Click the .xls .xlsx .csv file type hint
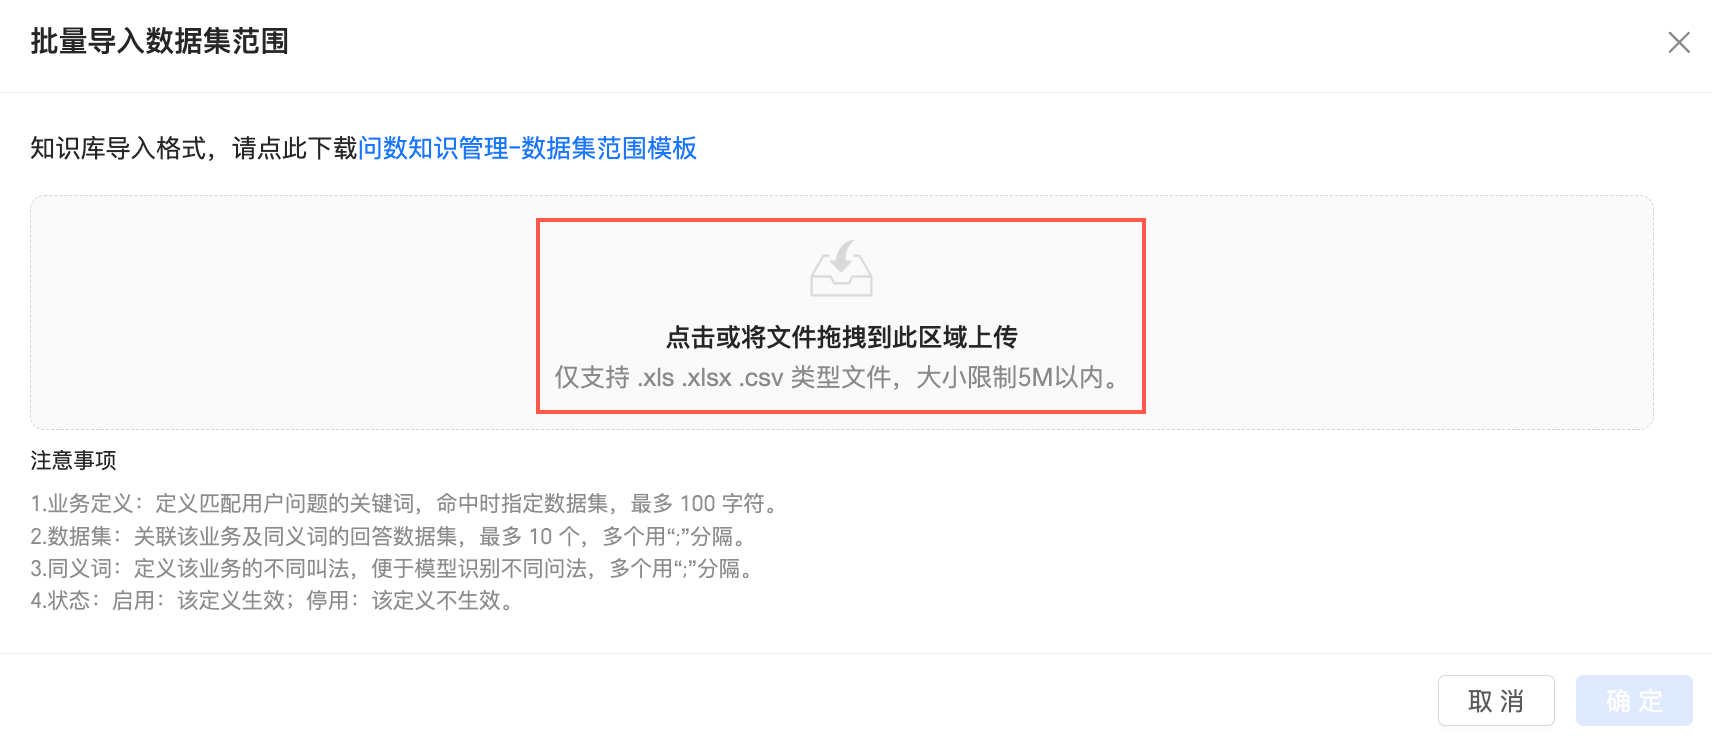1712x742 pixels. pyautogui.click(x=710, y=378)
